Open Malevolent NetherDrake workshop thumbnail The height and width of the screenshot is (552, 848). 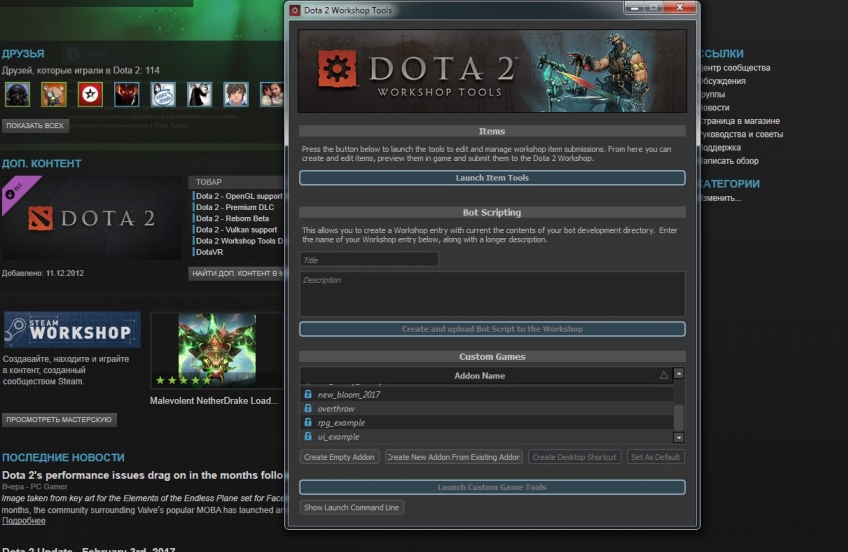click(x=217, y=350)
